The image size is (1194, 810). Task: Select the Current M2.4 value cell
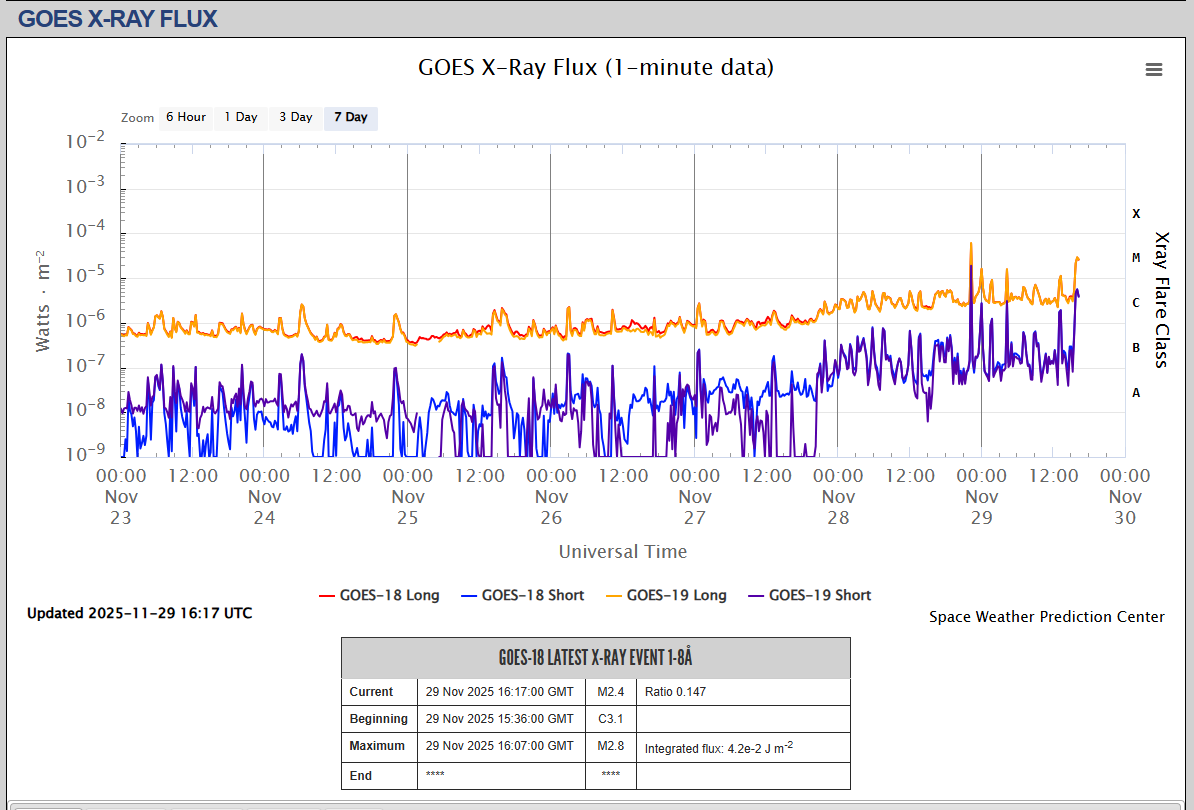[610, 692]
